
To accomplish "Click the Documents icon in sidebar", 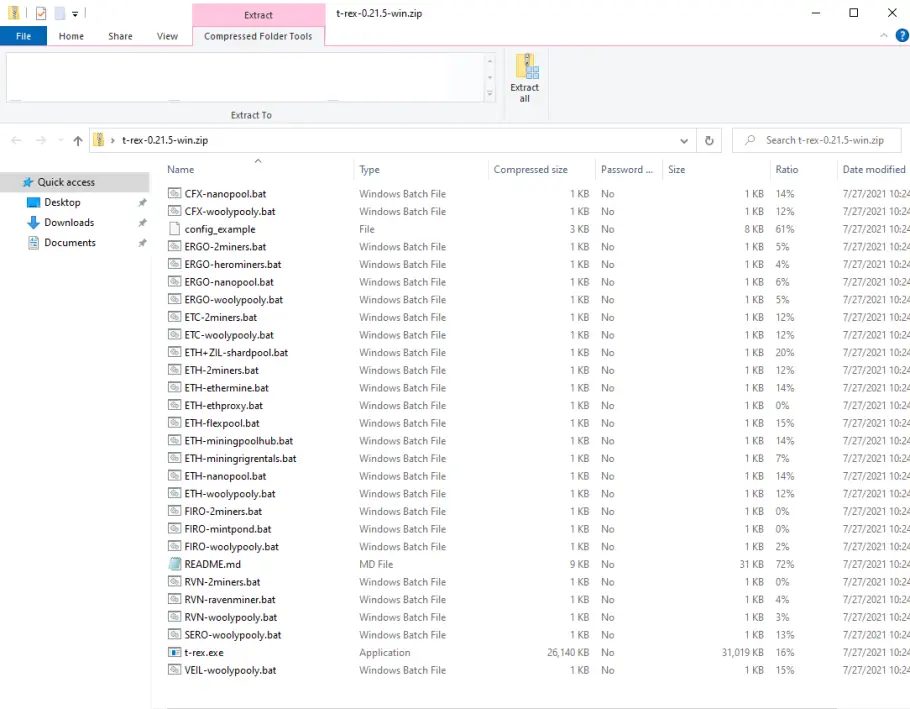I will 33,243.
